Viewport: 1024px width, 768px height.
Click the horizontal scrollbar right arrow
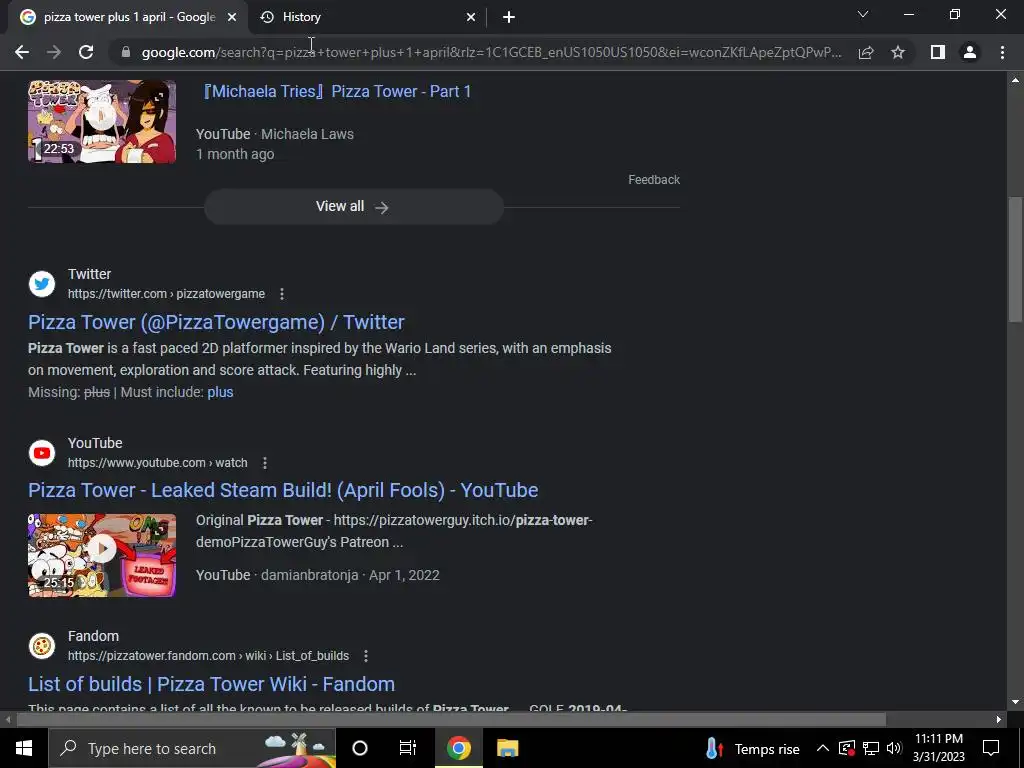point(999,720)
